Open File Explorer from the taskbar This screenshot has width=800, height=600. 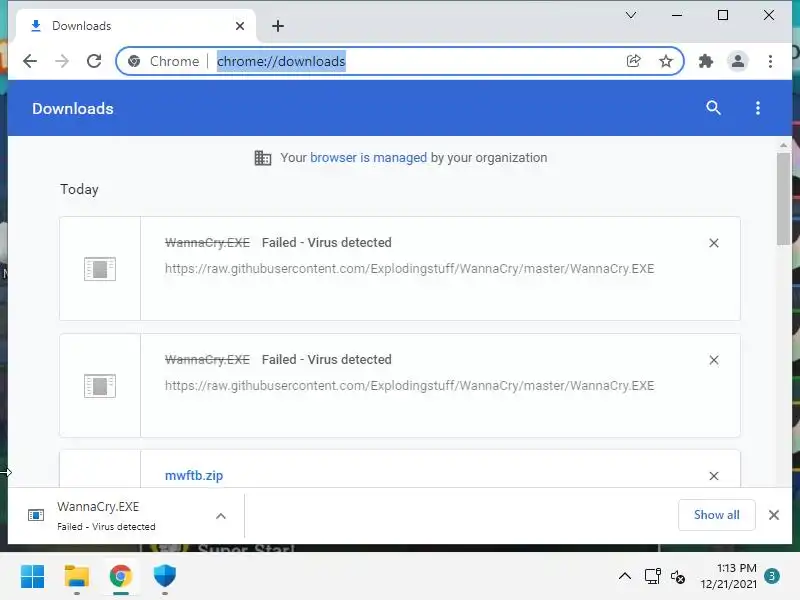[x=77, y=577]
